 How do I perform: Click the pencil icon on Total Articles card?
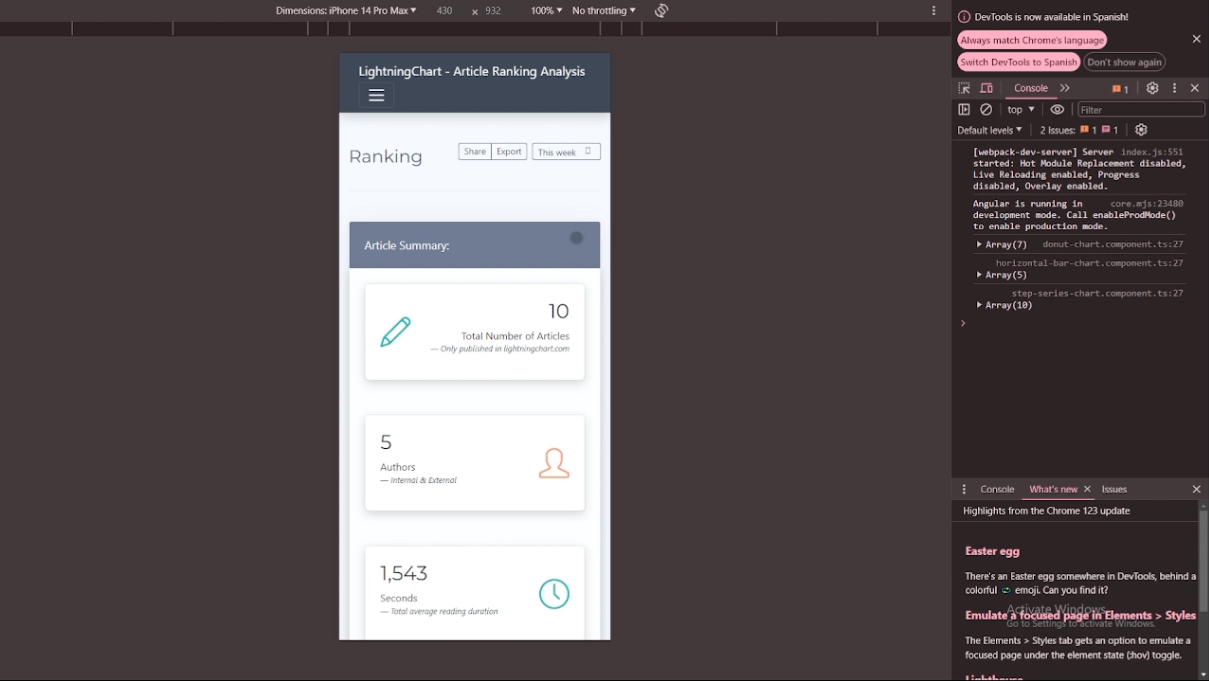coord(396,332)
